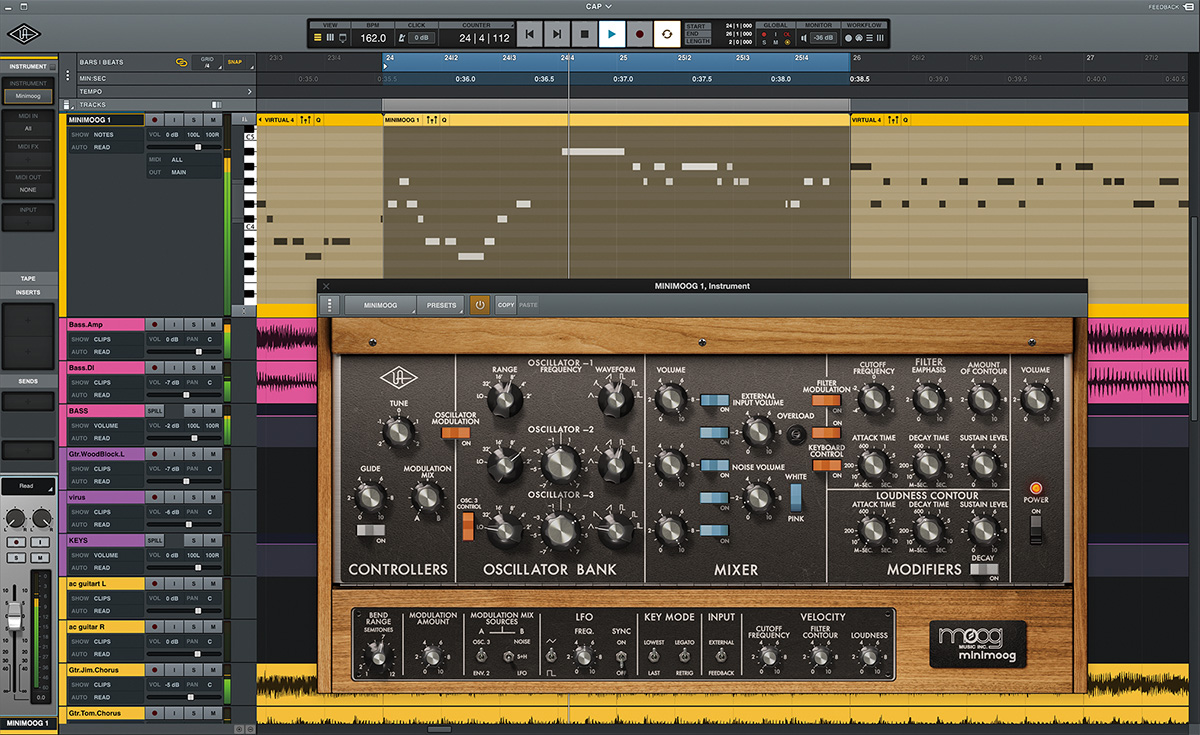Screen dimensions: 1200x735
Task: Expand the Tempo row chevron
Action: (x=249, y=91)
